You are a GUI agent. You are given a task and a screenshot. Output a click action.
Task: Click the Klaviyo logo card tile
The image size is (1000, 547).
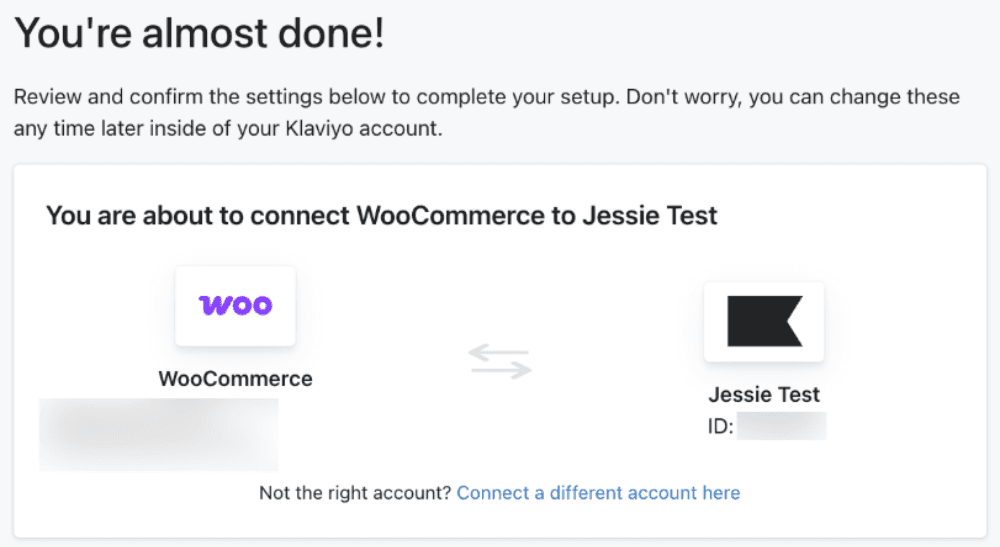click(764, 321)
